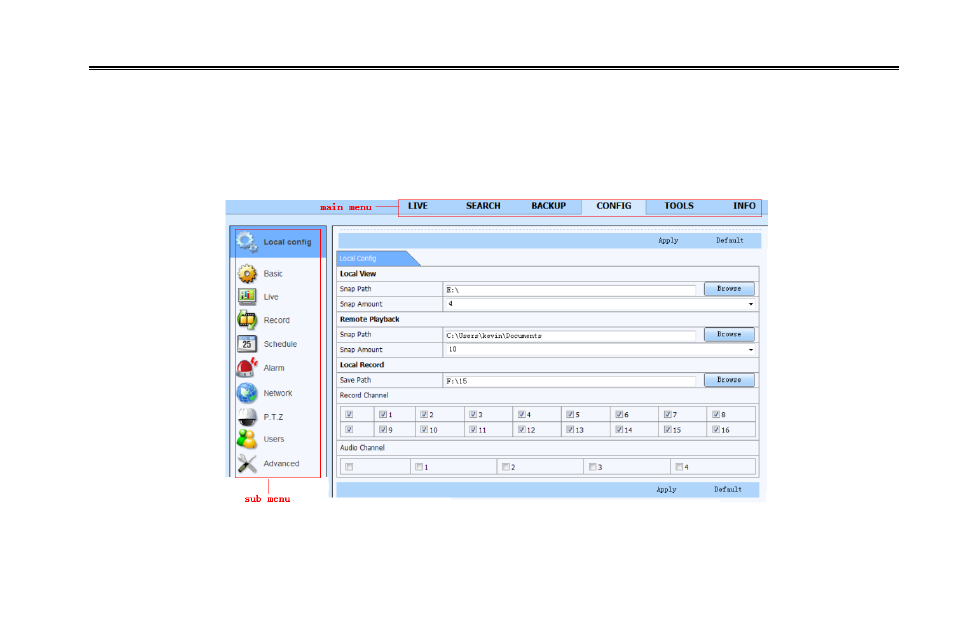
Task: Browse for Local Record save path
Action: 729,380
